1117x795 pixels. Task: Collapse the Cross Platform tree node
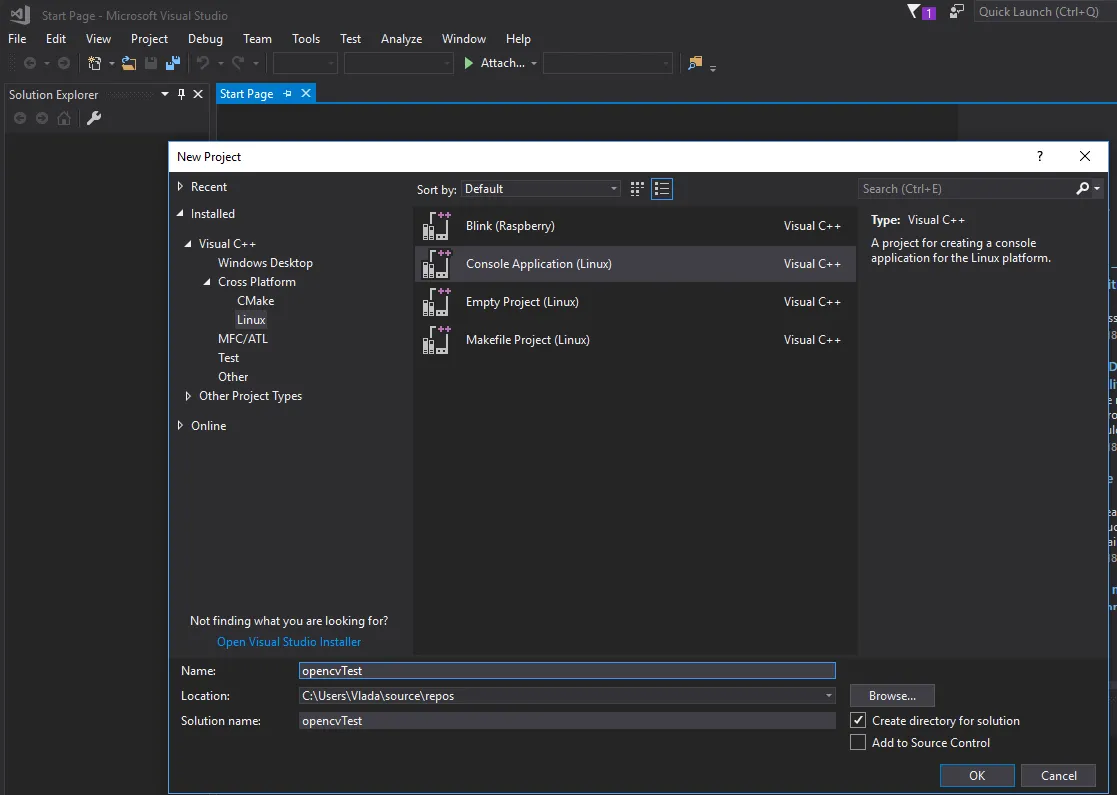(x=207, y=282)
